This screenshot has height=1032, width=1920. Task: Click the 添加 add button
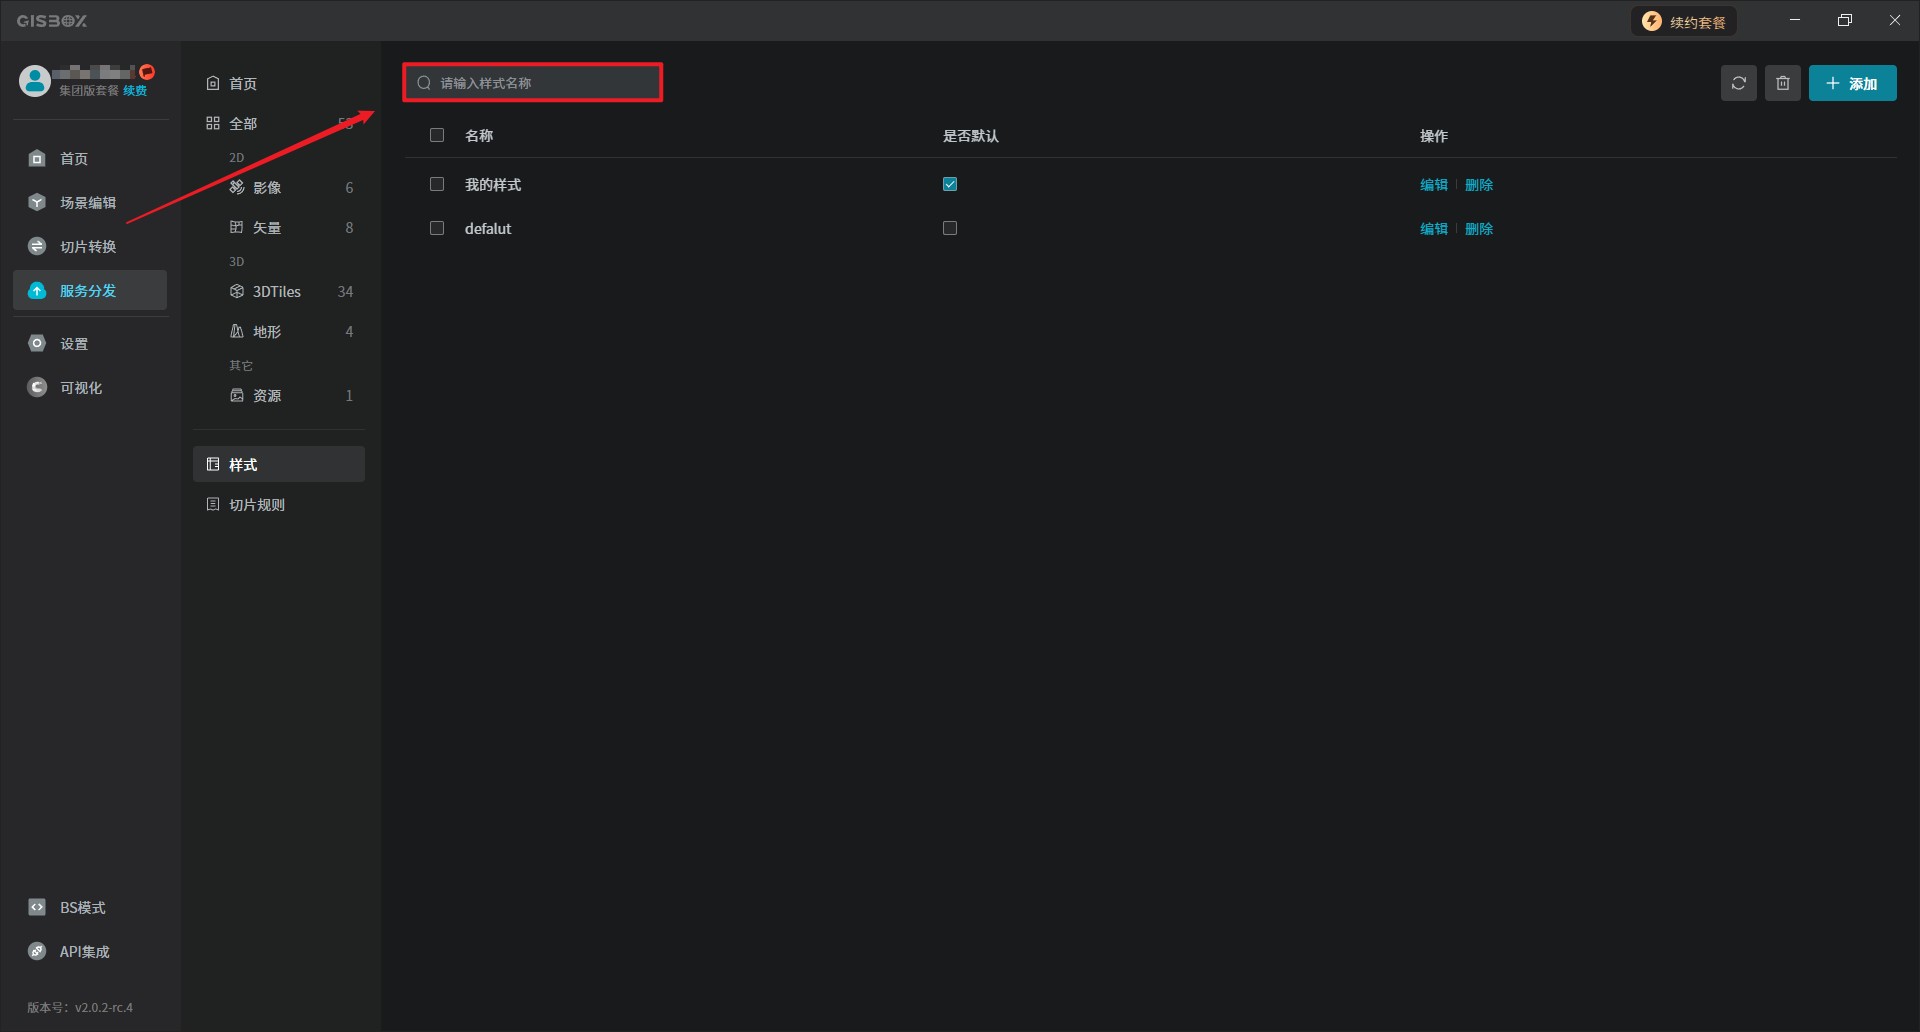tap(1852, 83)
